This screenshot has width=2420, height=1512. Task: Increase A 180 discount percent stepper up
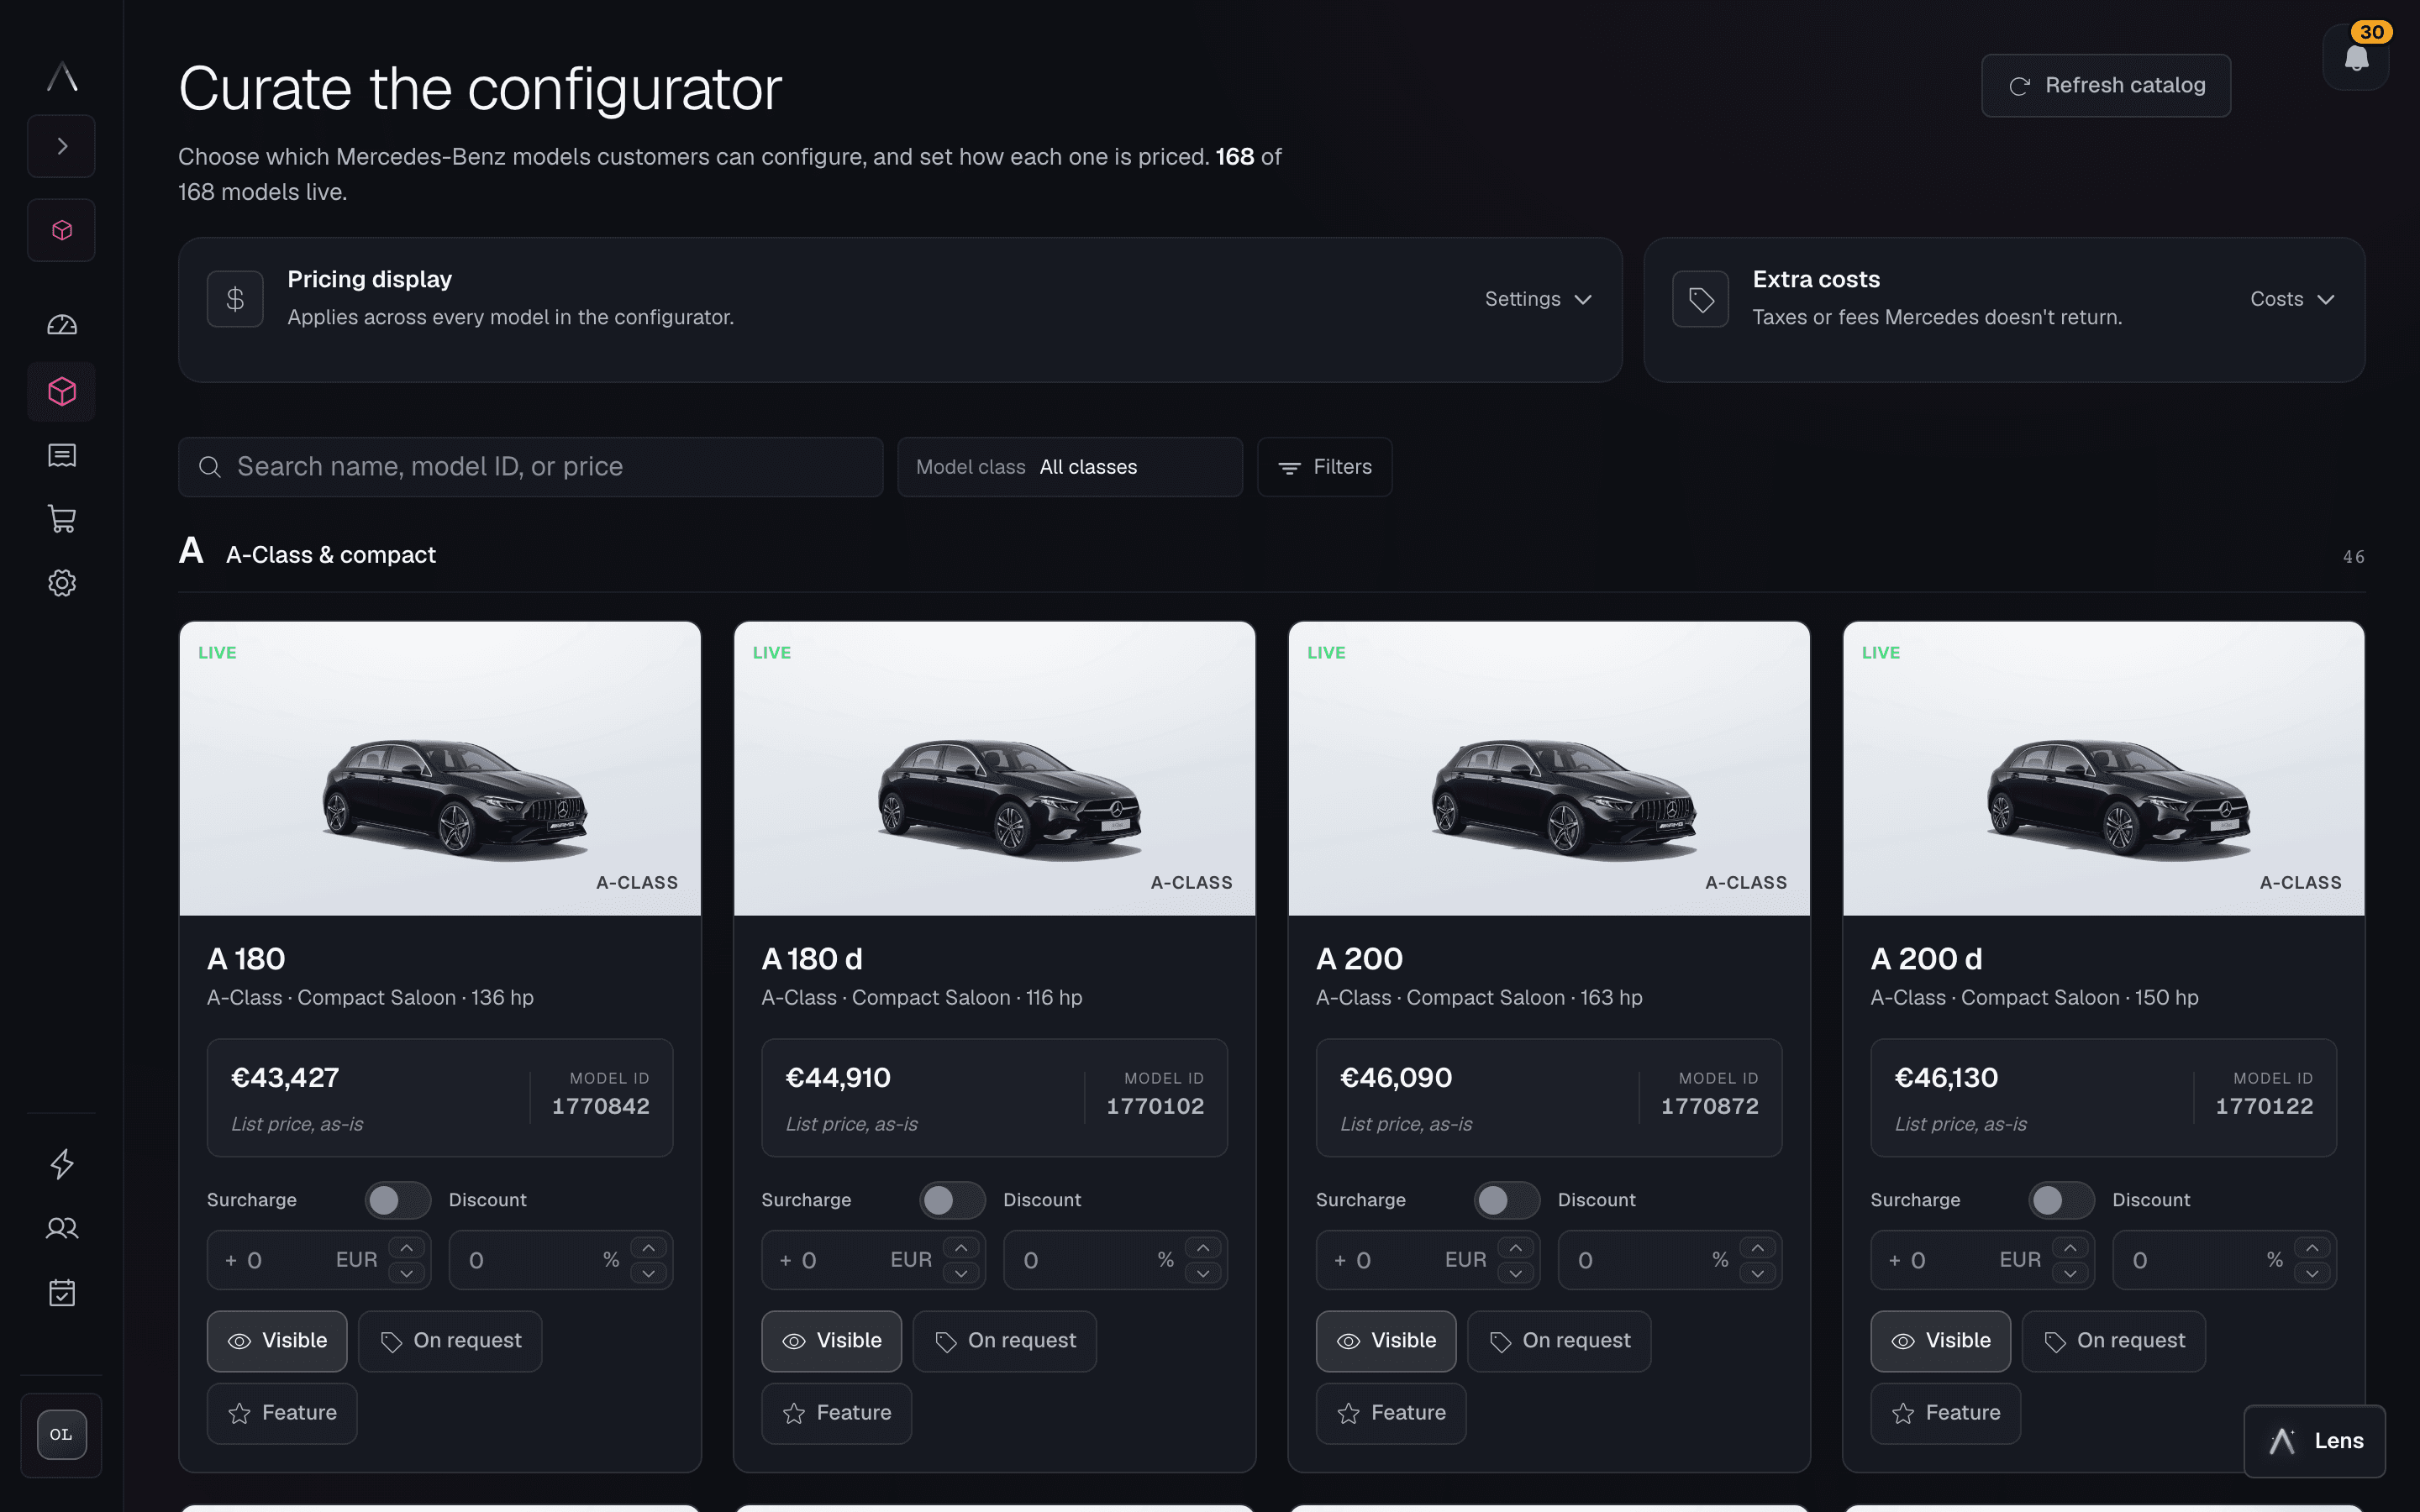[649, 1248]
